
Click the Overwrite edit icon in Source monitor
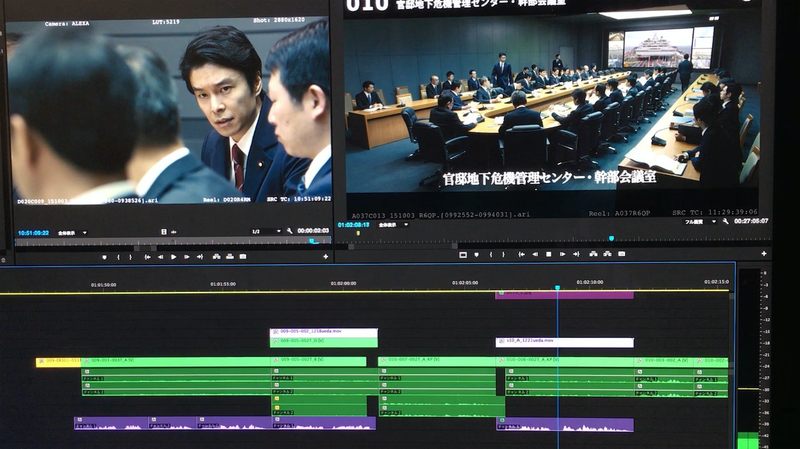230,257
